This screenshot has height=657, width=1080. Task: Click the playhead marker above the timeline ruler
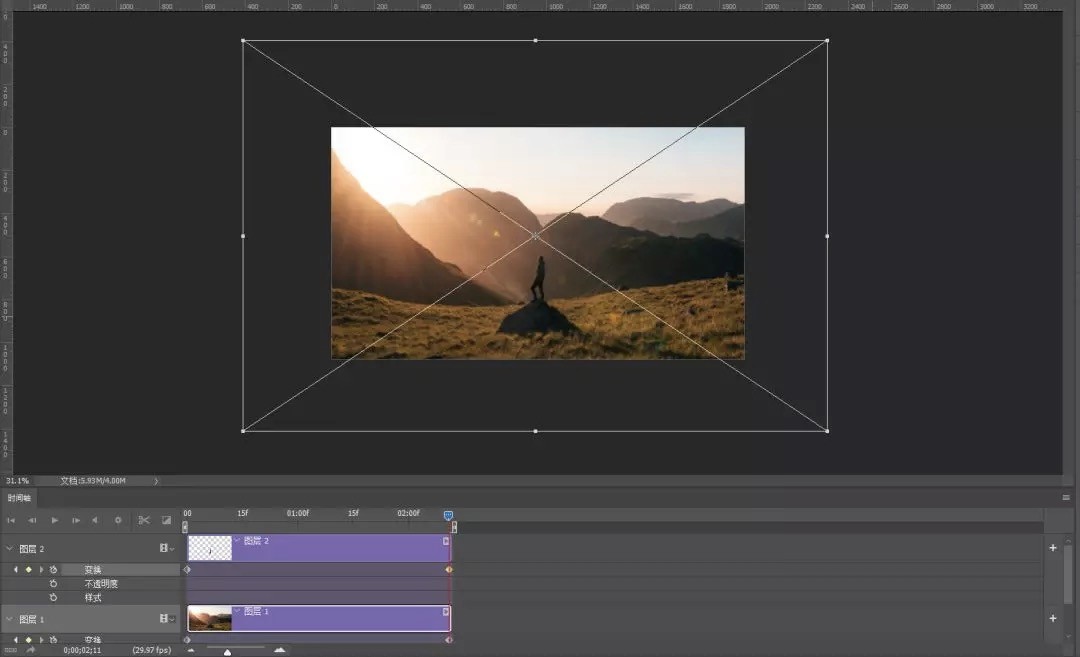click(x=448, y=514)
